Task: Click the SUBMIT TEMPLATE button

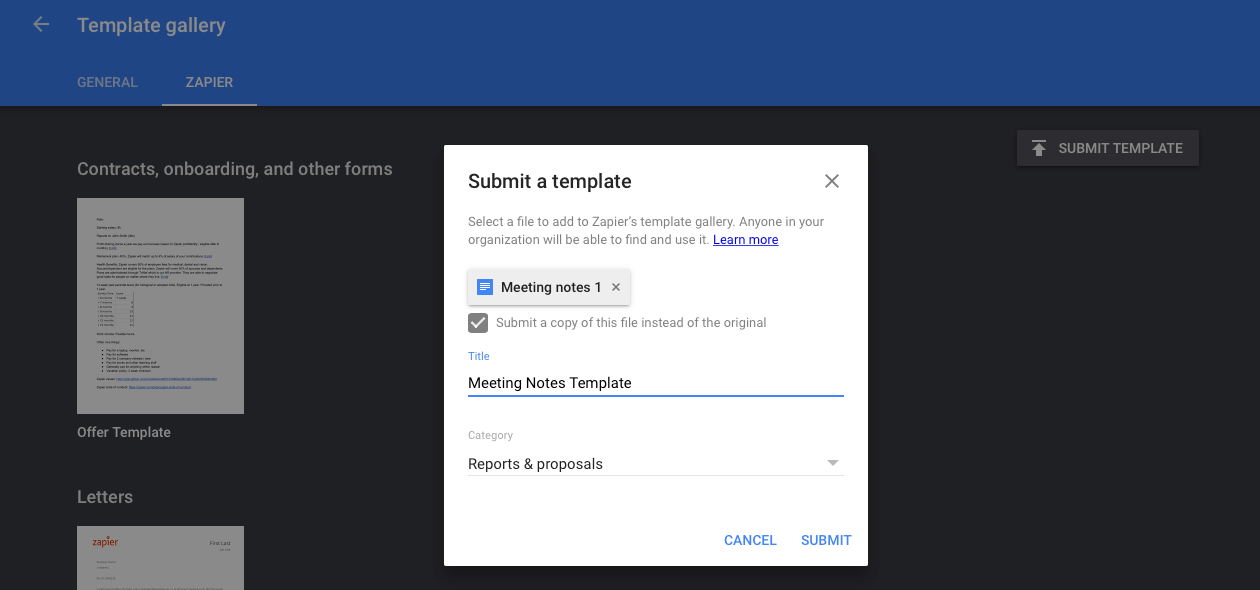Action: (x=1107, y=147)
